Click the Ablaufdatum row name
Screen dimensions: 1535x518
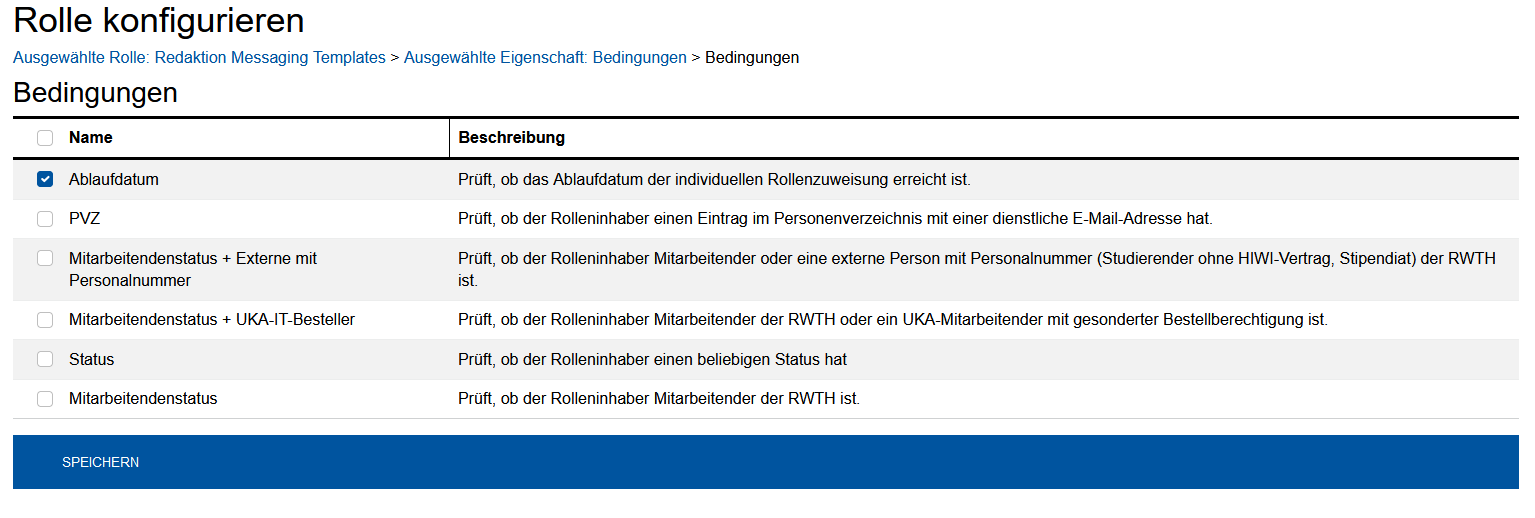[114, 180]
